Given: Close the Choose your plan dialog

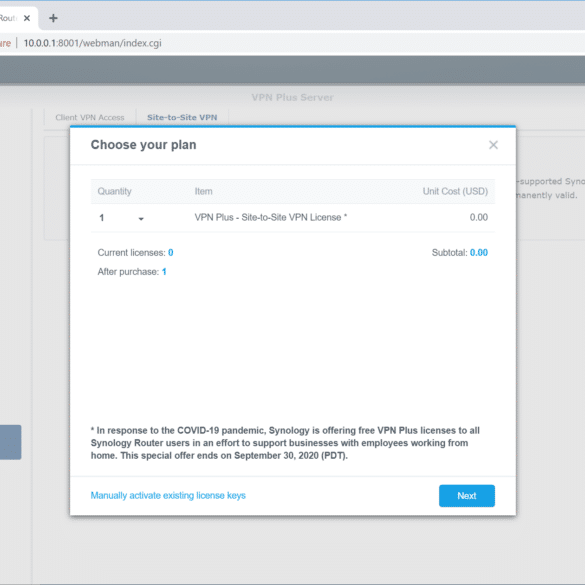Looking at the screenshot, I should (x=493, y=145).
